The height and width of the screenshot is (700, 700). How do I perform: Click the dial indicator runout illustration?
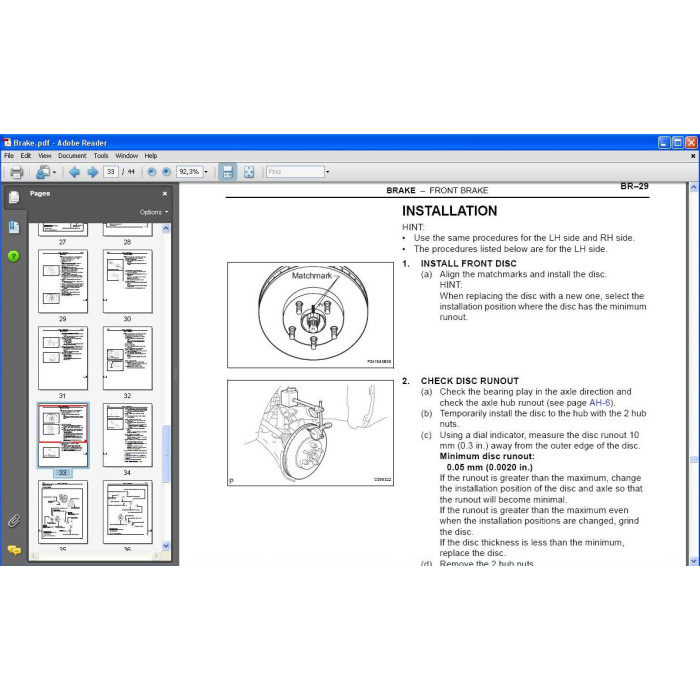tap(310, 433)
